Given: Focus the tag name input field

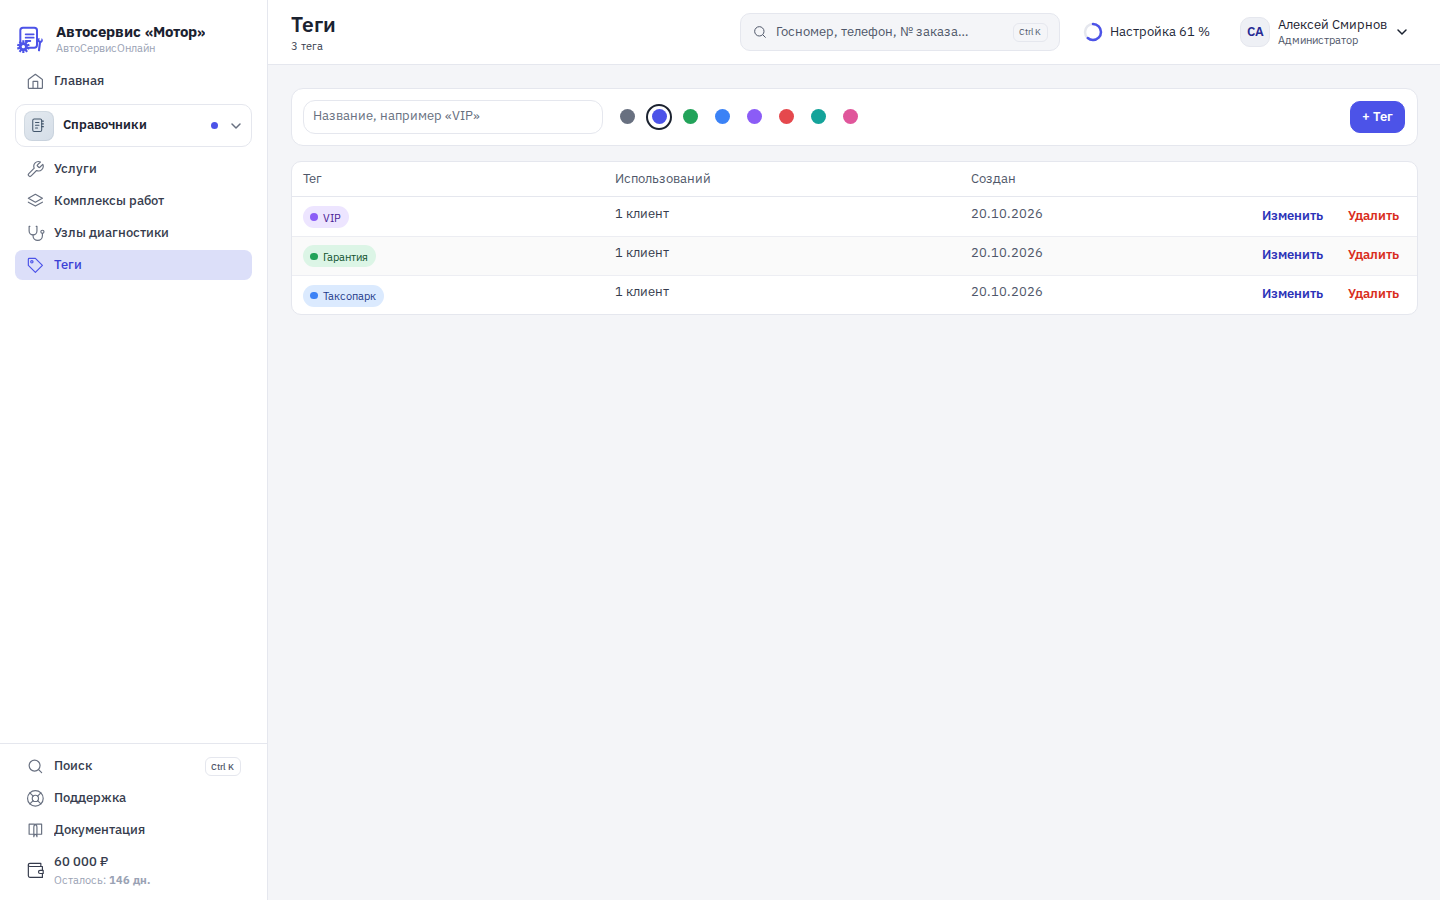Looking at the screenshot, I should click(x=453, y=117).
